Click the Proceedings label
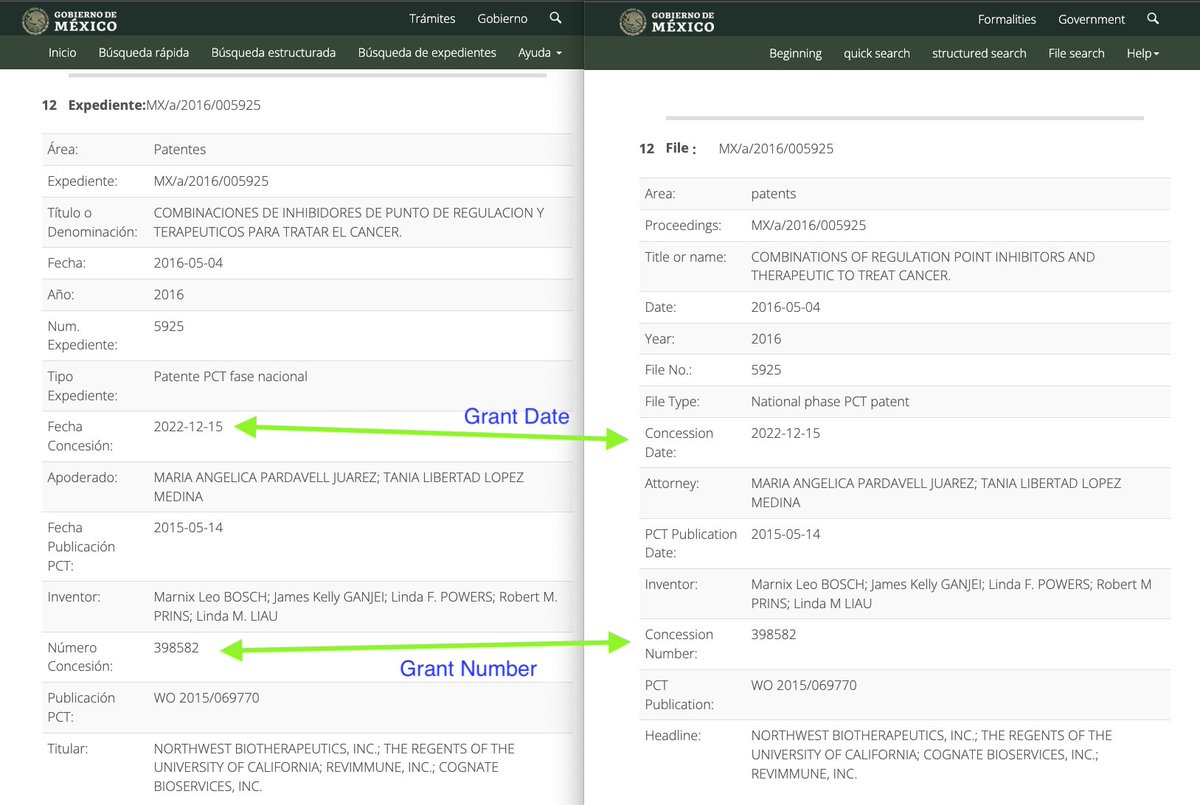This screenshot has height=805, width=1200. click(x=683, y=226)
